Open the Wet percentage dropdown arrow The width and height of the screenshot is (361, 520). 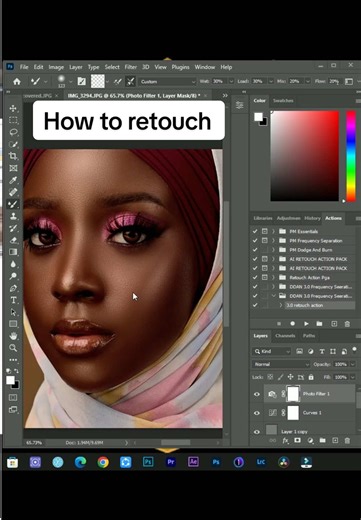(x=231, y=81)
